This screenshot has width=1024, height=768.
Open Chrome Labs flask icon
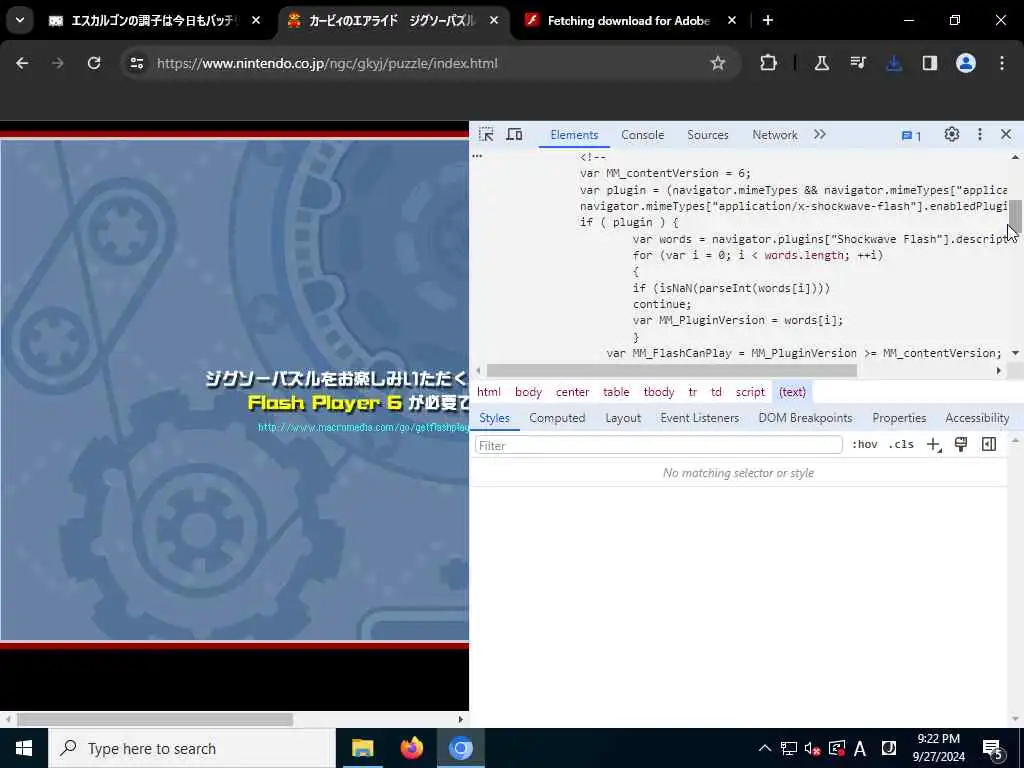[822, 63]
